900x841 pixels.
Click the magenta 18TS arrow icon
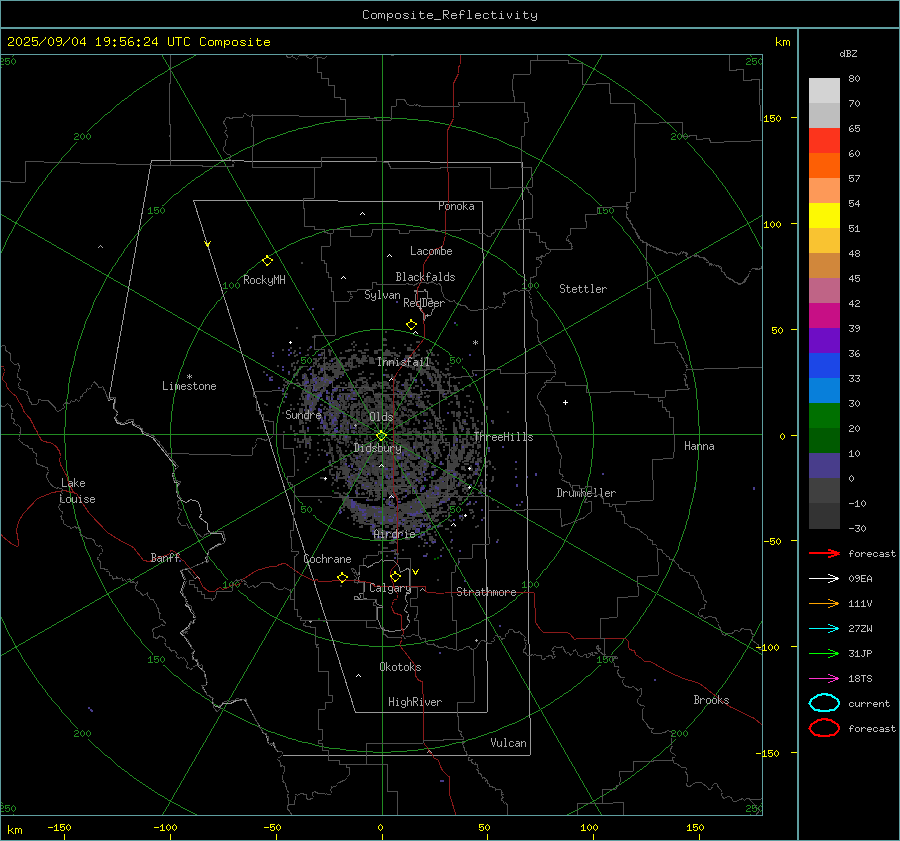(x=824, y=679)
